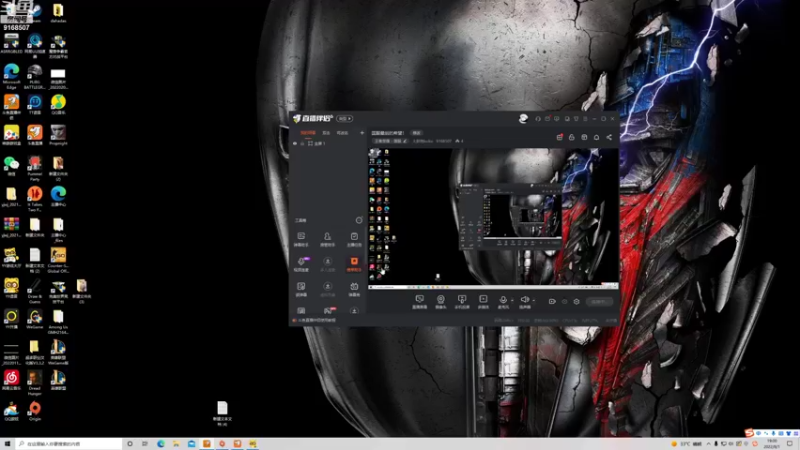Toggle the preview eye icon near record button
Image resolution: width=800 pixels, height=450 pixels.
[x=564, y=302]
